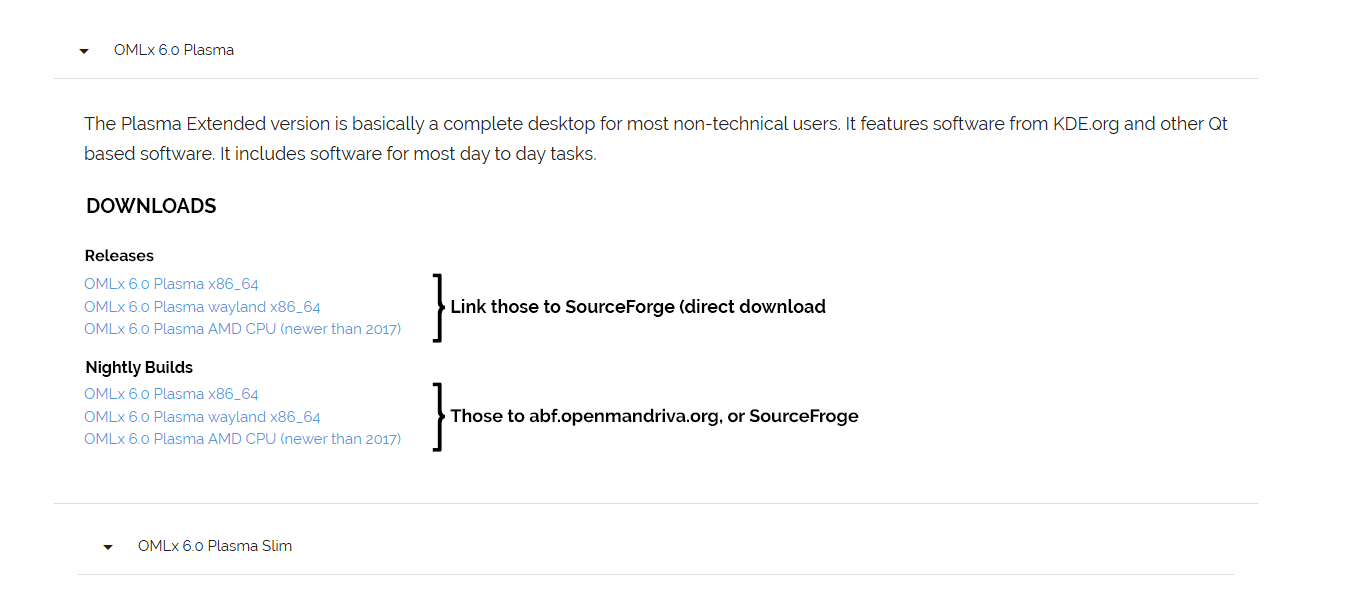
Task: Click the Nightly Builds subheading
Action: 139,367
